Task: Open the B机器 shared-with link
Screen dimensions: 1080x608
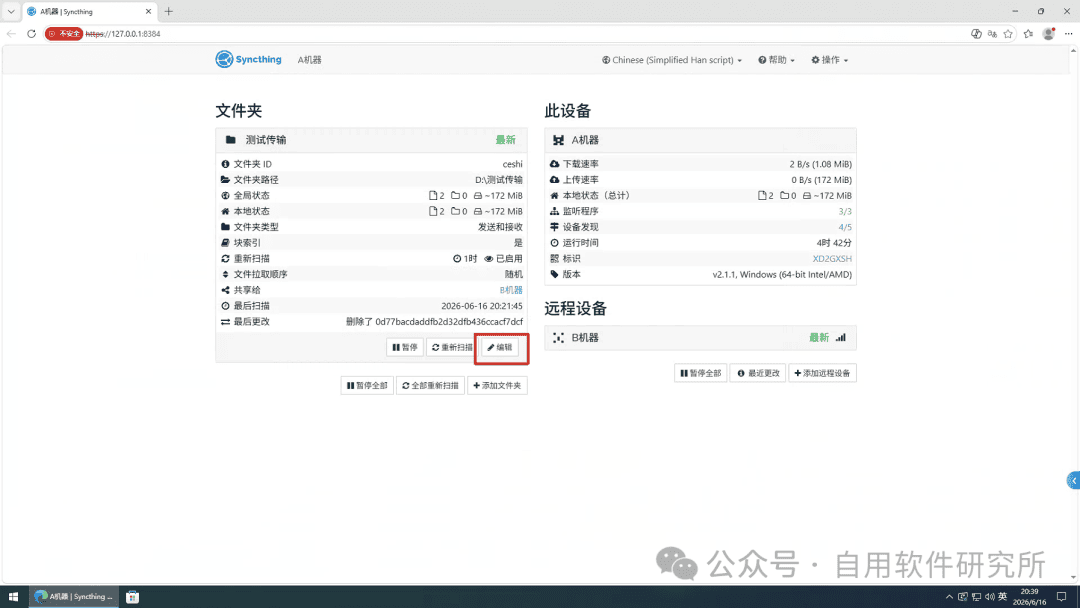Action: [511, 290]
